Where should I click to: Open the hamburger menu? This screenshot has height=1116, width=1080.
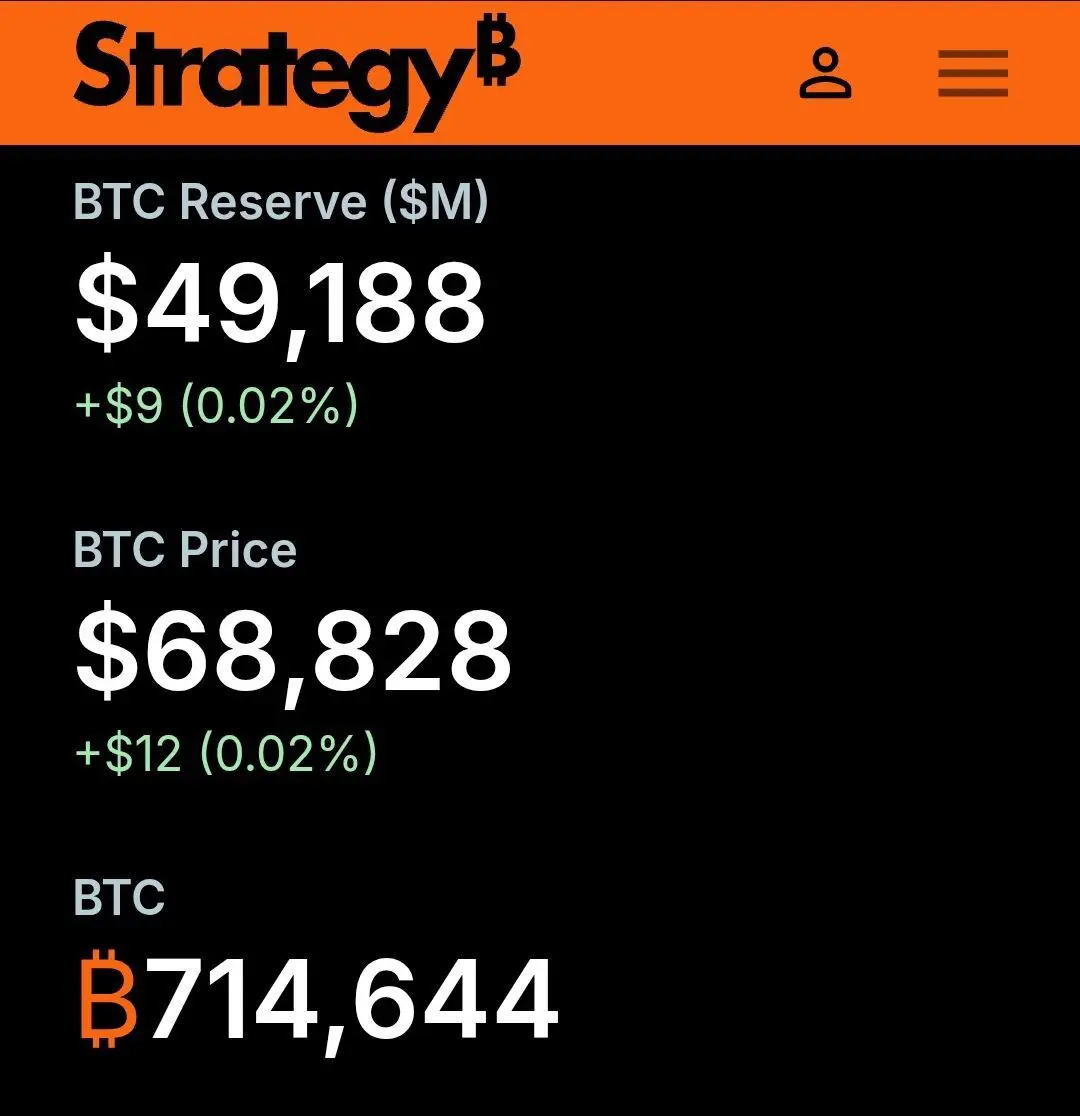click(972, 73)
